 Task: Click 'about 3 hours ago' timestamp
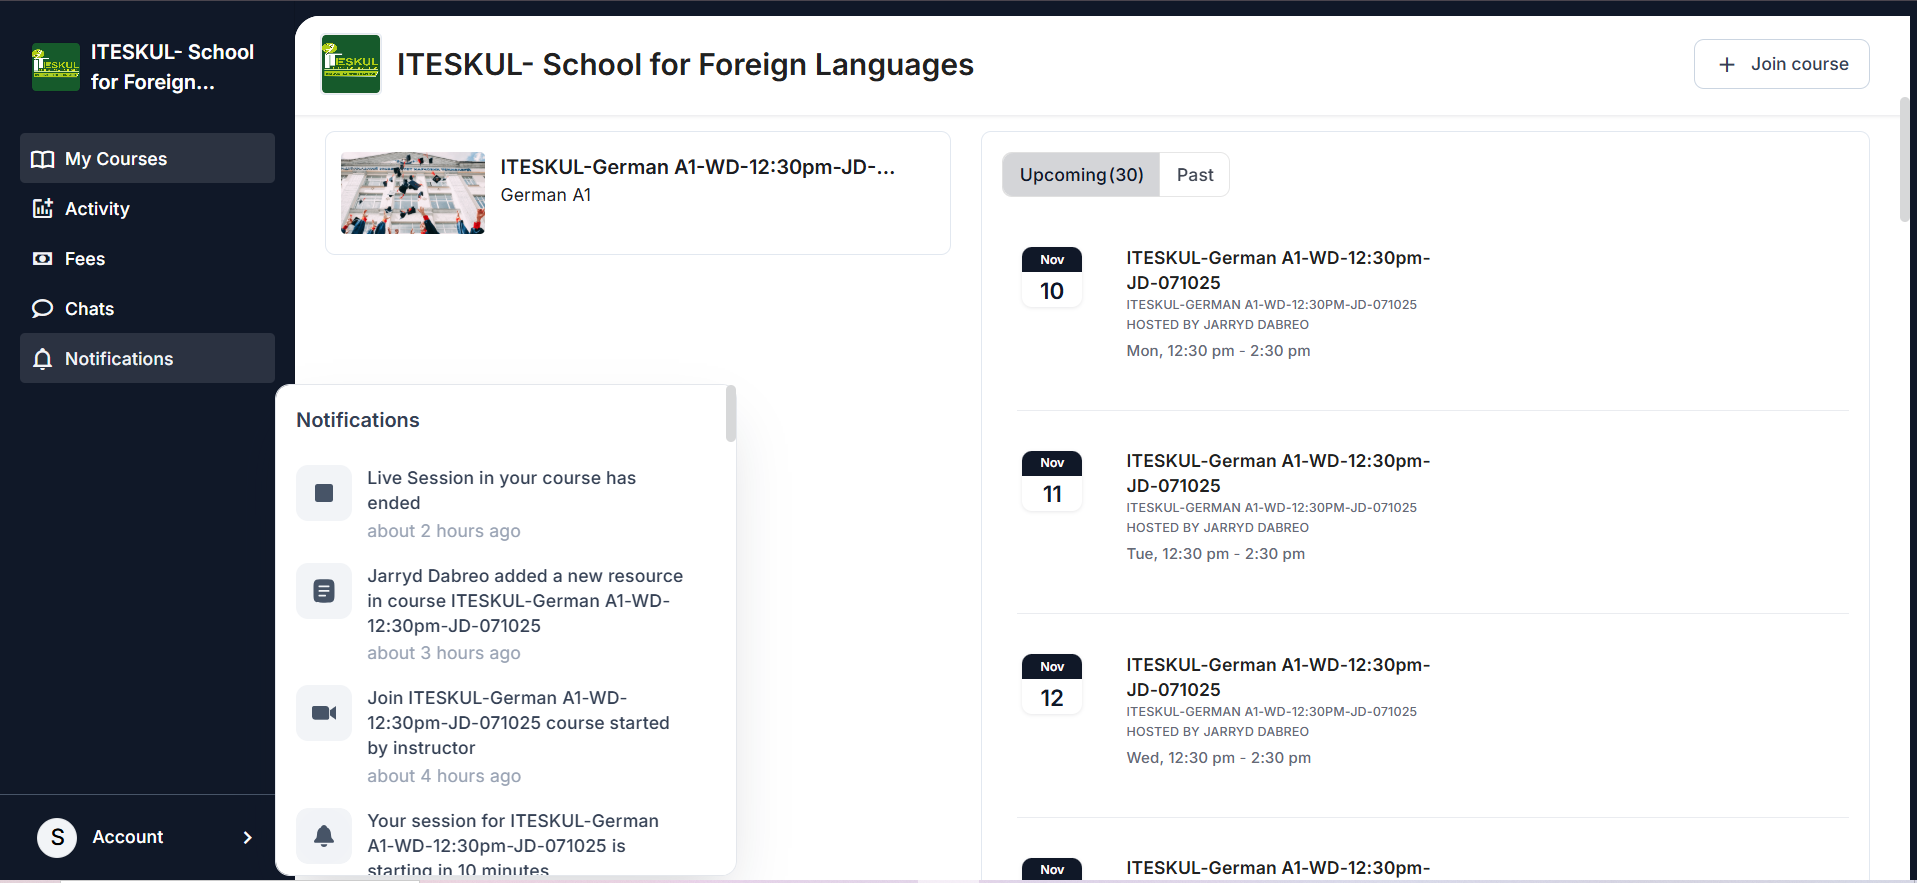tap(444, 653)
